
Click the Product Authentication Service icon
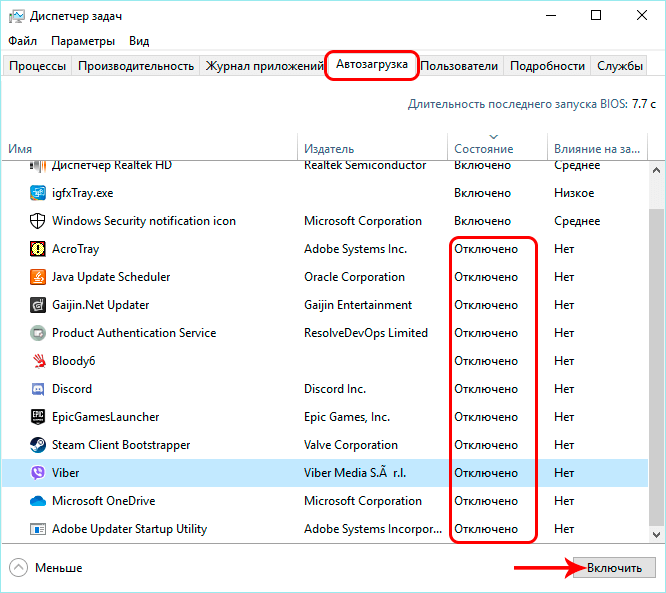pos(38,333)
